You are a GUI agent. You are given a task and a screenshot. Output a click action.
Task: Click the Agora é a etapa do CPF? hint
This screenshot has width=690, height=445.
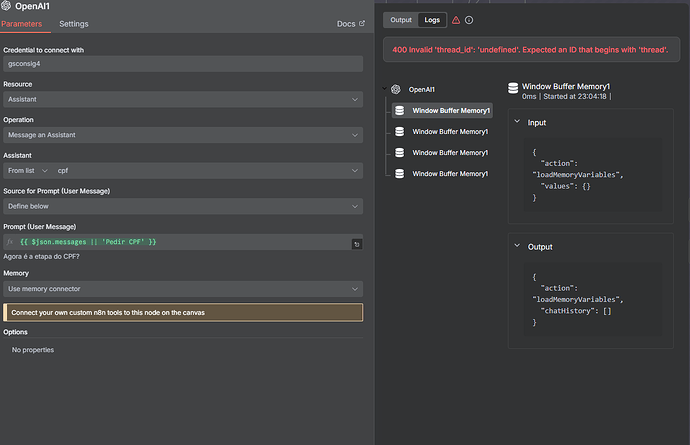point(41,257)
